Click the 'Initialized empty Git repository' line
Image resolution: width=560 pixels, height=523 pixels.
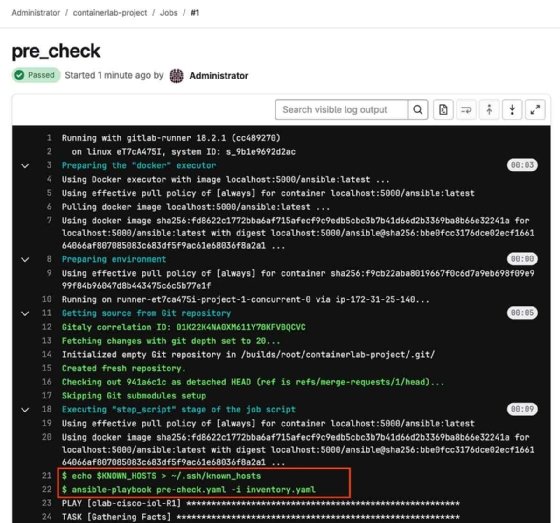click(248, 354)
